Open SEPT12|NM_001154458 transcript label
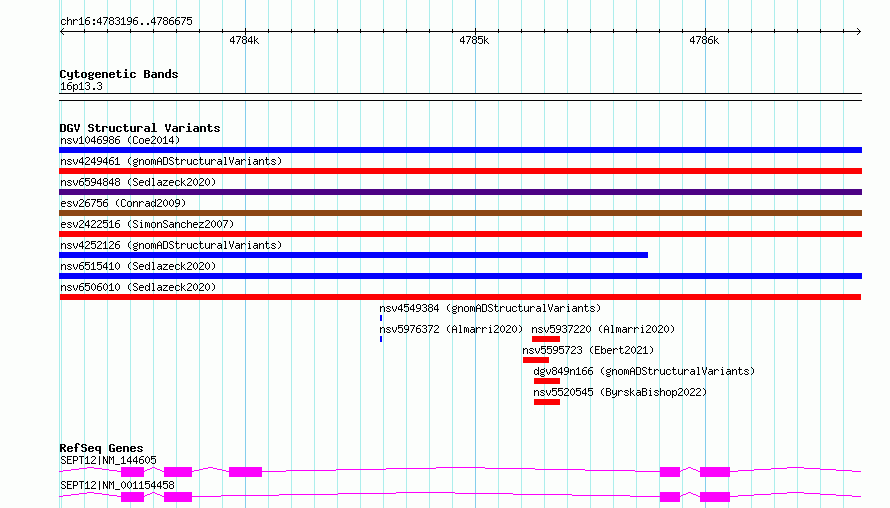Image resolution: width=890 pixels, height=508 pixels. coord(117,485)
